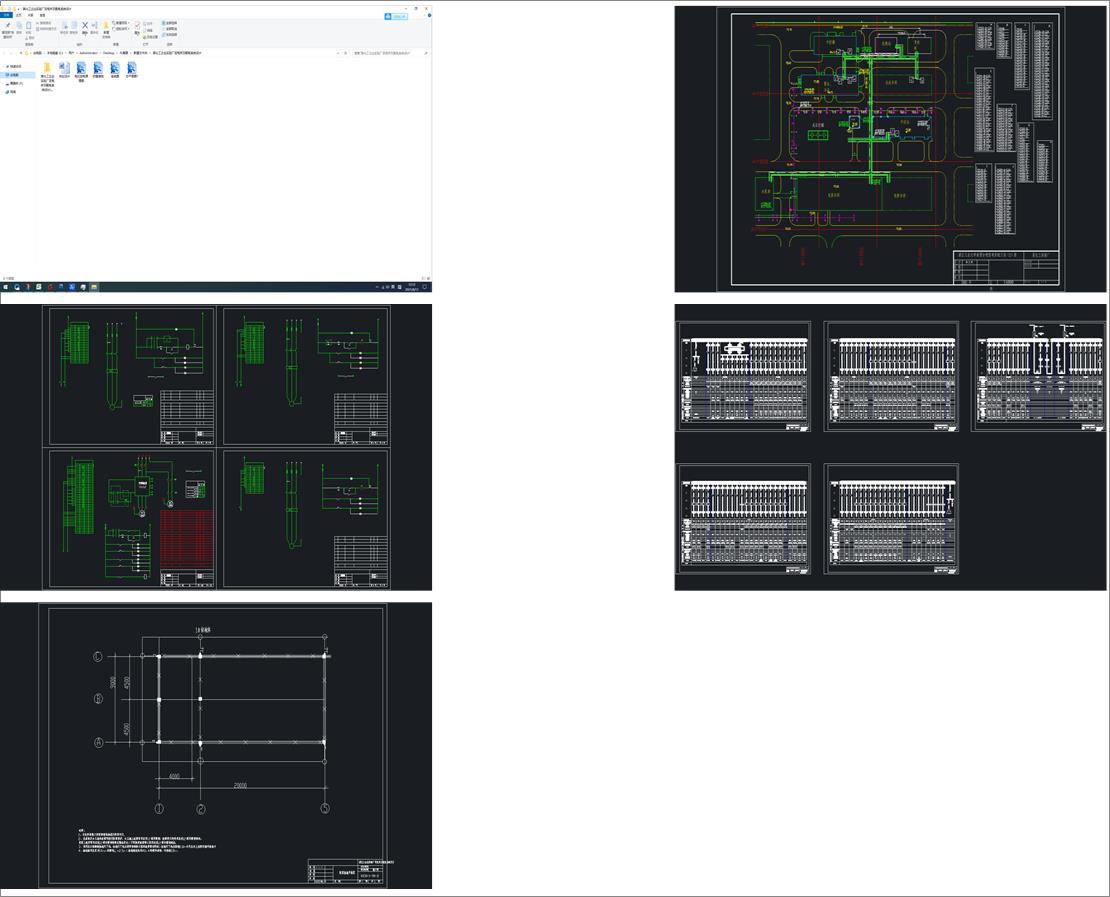Click Desktop in the address bar path
Screen dimensions: 1110x897
(x=108, y=52)
